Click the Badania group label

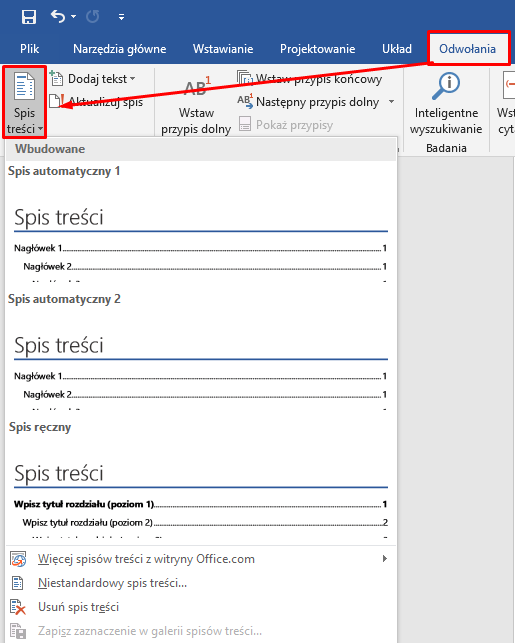click(446, 148)
